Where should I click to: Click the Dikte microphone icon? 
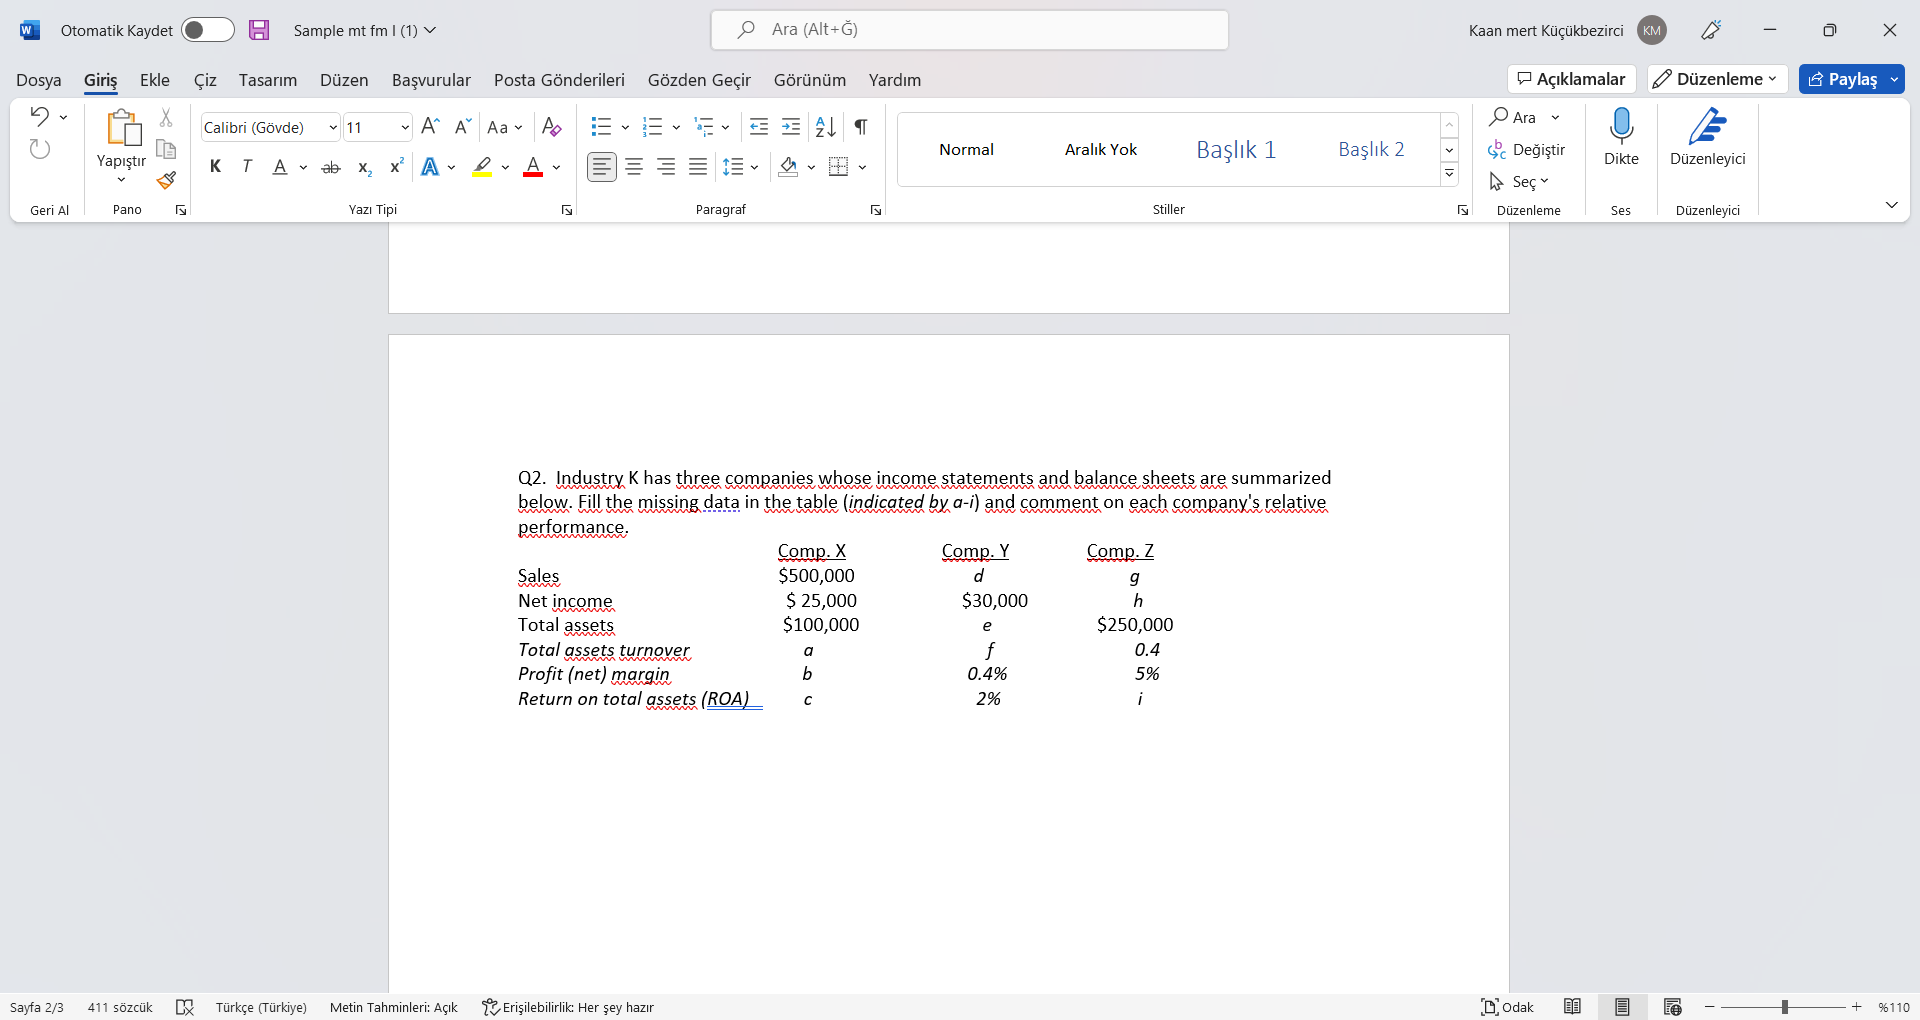(x=1621, y=126)
